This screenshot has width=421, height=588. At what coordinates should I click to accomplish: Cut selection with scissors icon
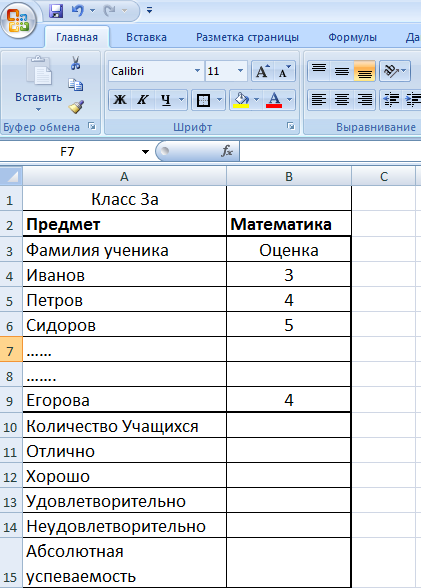point(75,63)
